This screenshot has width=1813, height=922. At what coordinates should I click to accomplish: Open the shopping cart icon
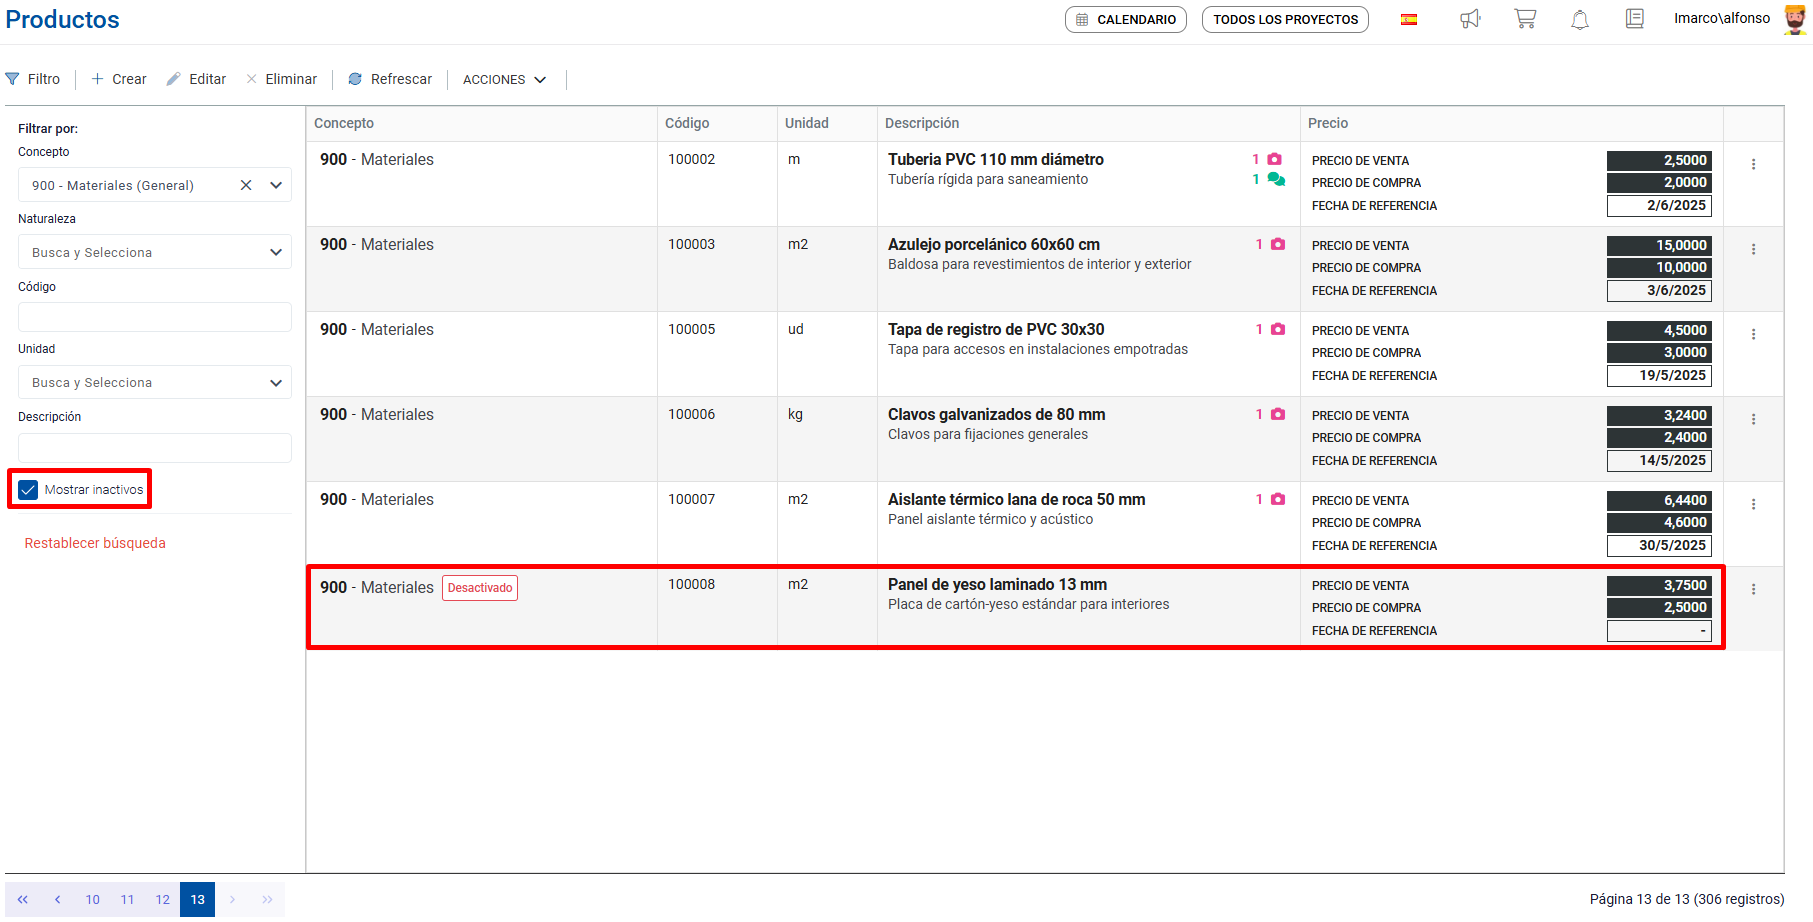click(1525, 19)
